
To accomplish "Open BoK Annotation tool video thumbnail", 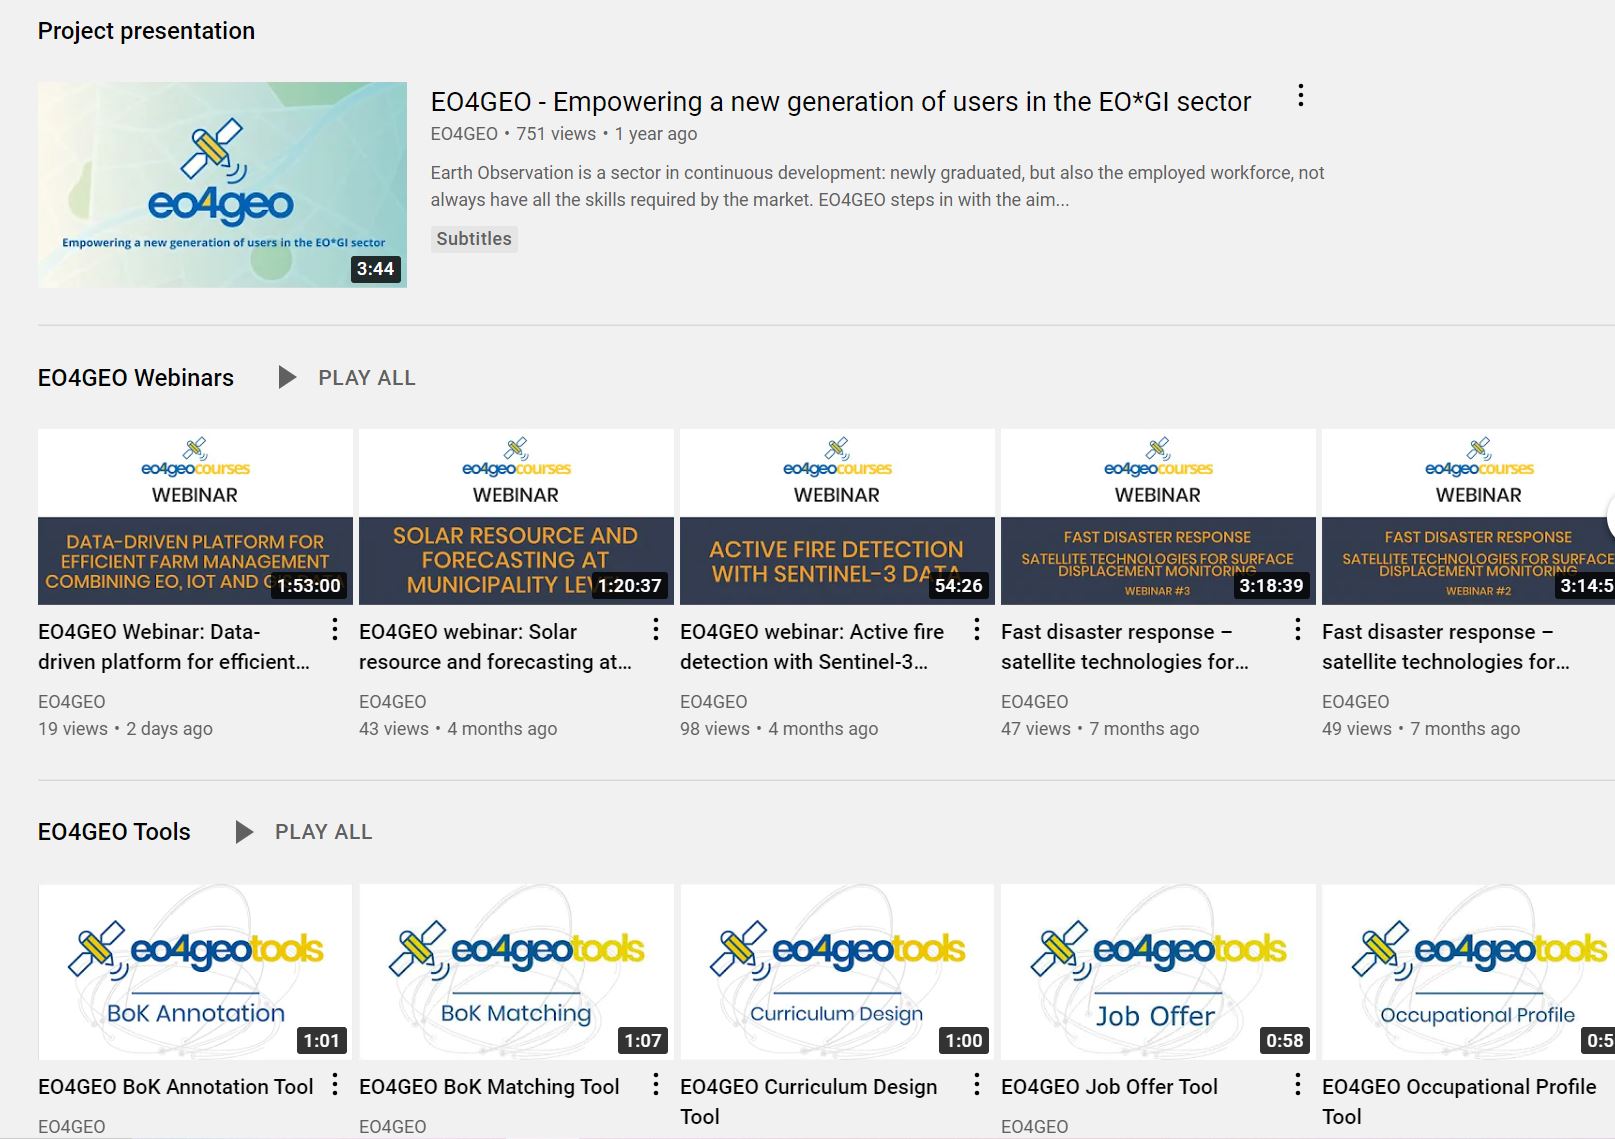I will [195, 972].
